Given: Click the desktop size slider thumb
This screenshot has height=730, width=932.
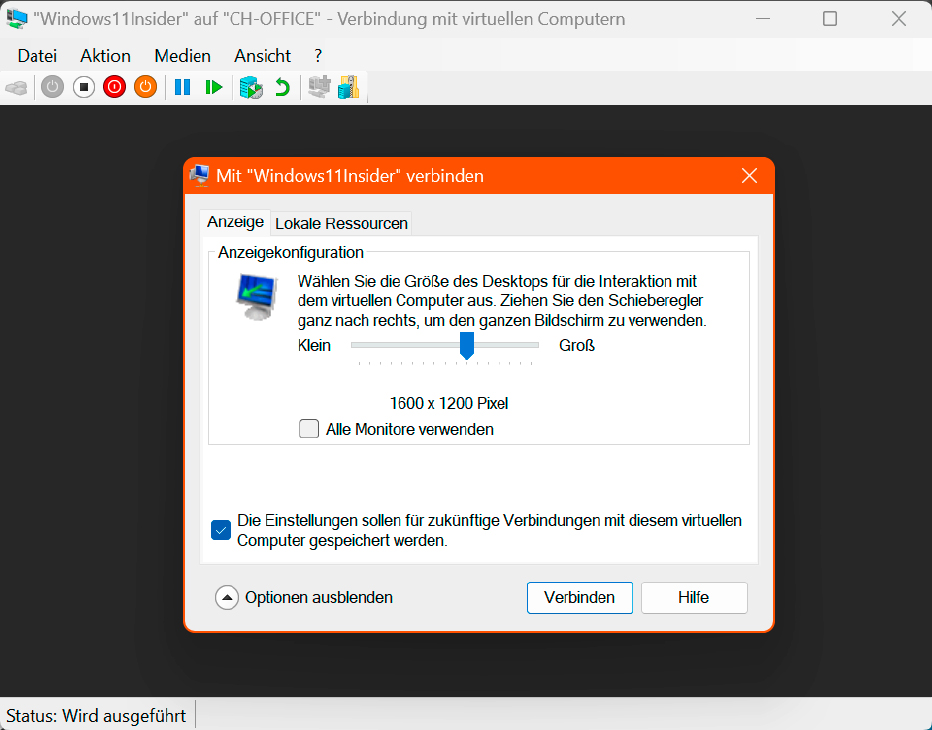Looking at the screenshot, I should 467,345.
